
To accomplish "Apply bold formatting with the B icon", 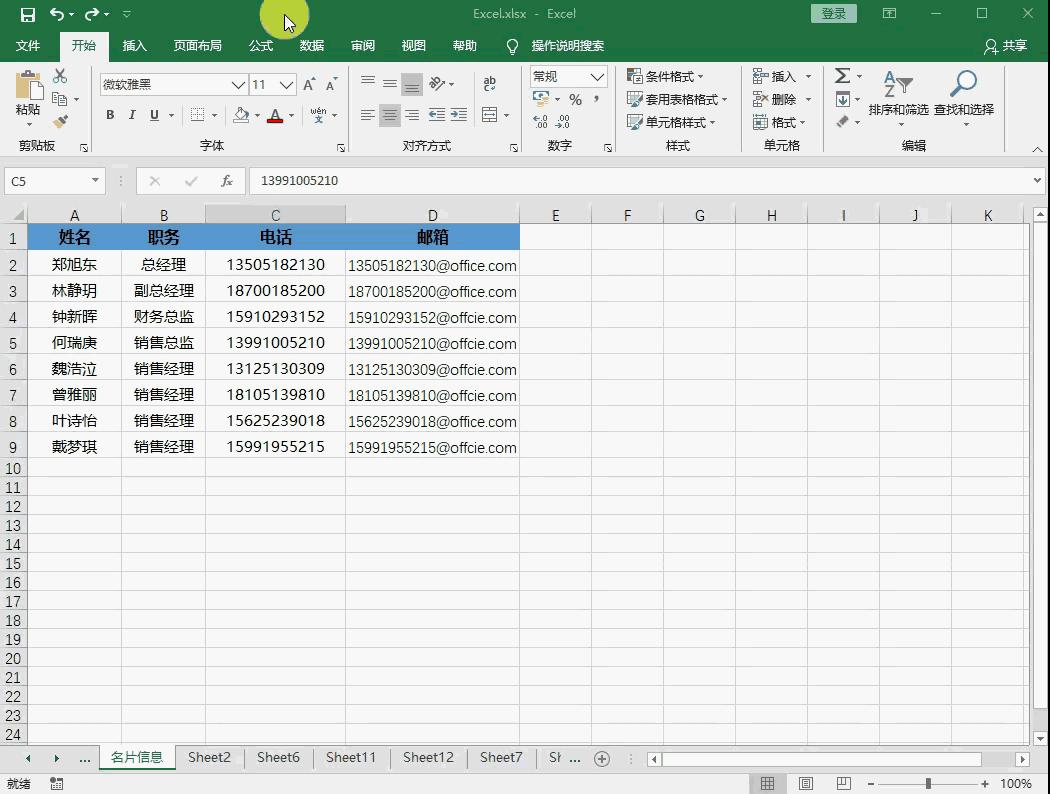I will (x=110, y=115).
